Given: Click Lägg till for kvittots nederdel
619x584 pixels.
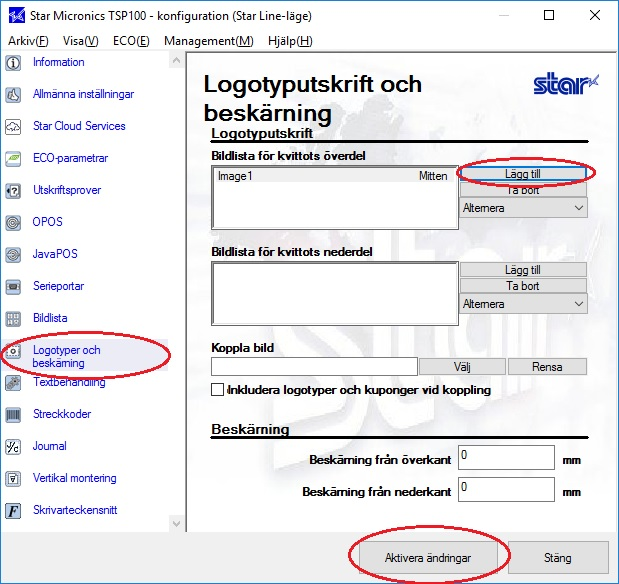Looking at the screenshot, I should point(523,270).
